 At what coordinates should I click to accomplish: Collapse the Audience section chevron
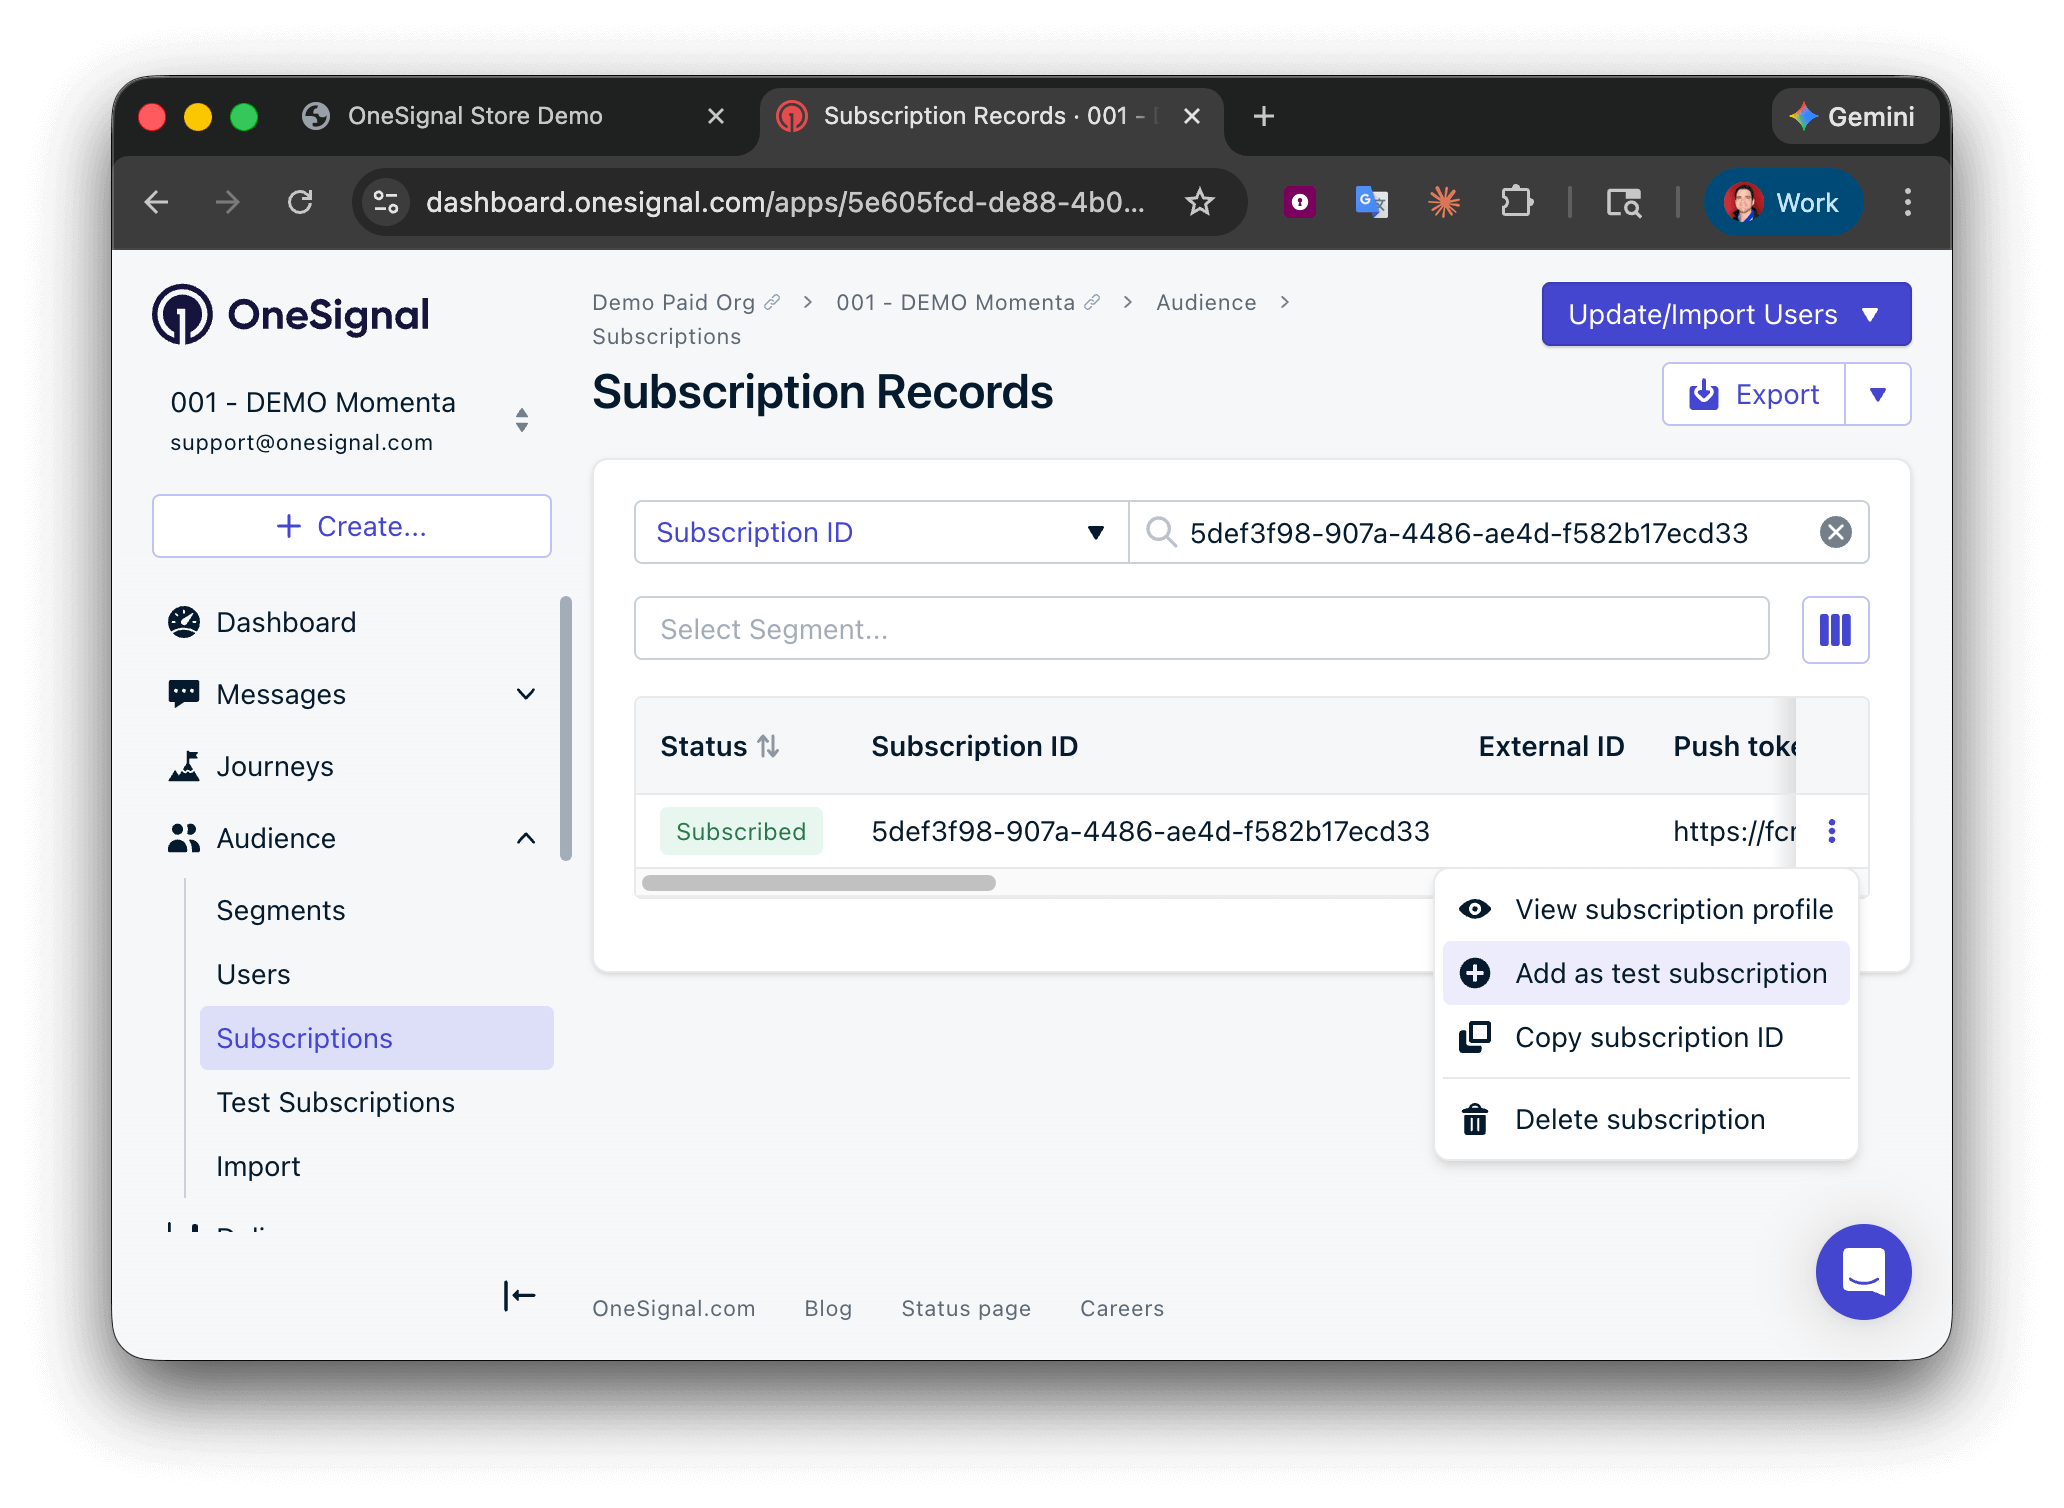pos(527,838)
